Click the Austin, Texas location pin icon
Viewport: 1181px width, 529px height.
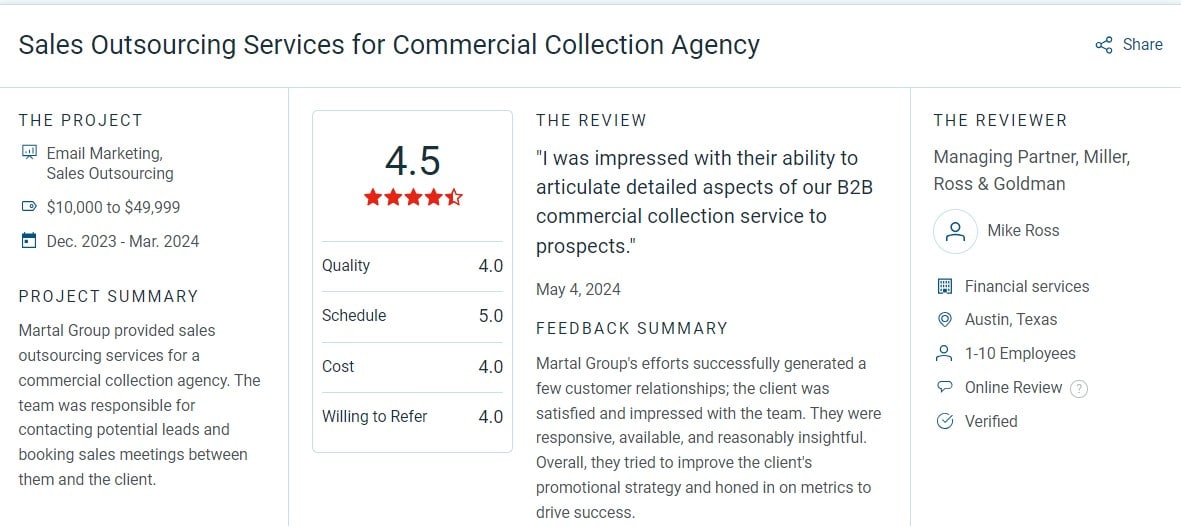point(944,320)
